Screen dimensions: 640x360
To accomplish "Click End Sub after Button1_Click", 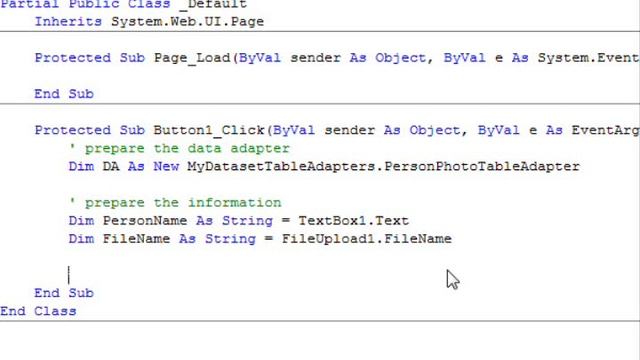I will pyautogui.click(x=64, y=293).
